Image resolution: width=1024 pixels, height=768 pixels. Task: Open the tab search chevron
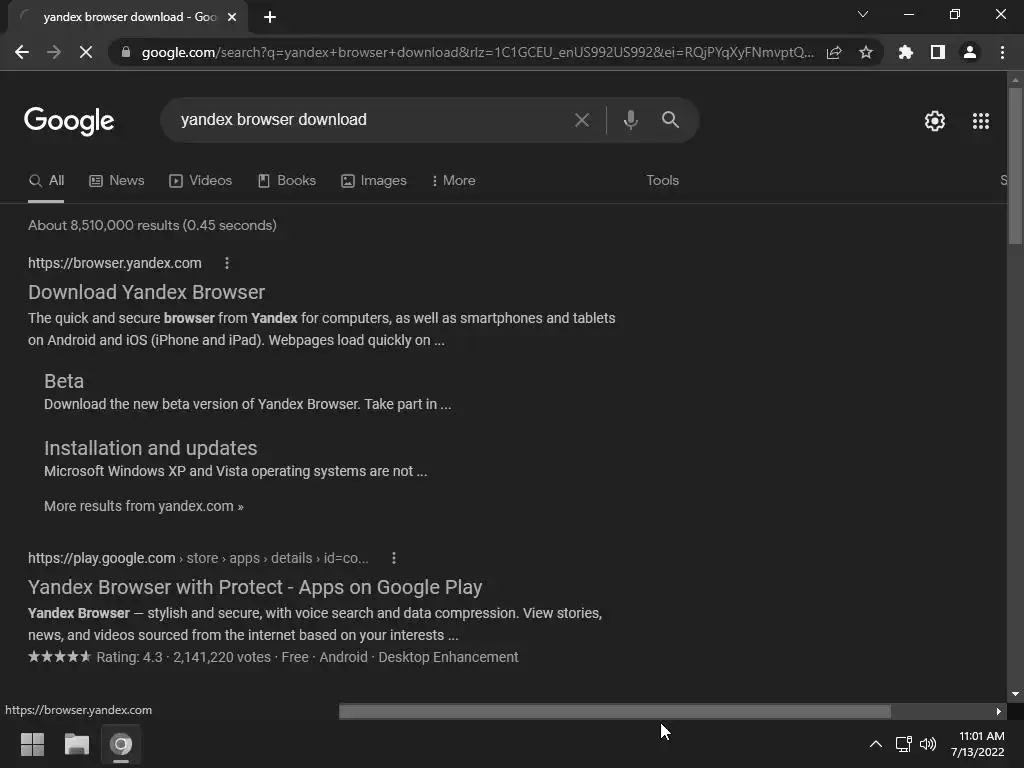863,14
